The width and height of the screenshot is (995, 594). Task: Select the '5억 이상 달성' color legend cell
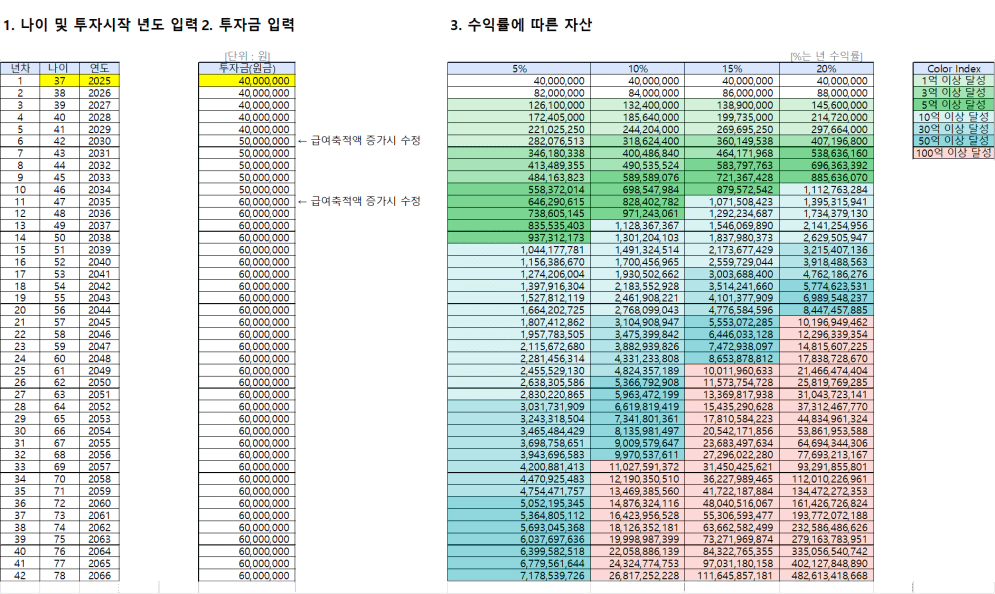pyautogui.click(x=953, y=105)
